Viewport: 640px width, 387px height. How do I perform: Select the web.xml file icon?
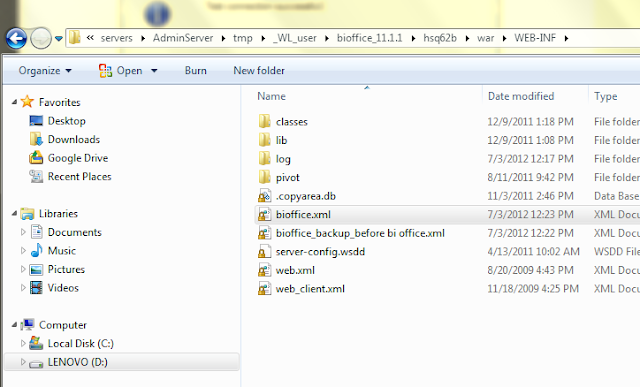[264, 270]
